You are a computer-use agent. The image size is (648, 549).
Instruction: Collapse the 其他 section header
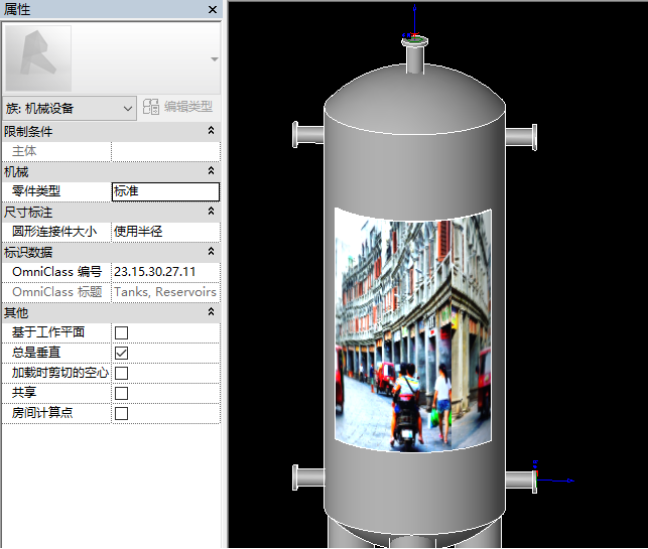[x=210, y=312]
